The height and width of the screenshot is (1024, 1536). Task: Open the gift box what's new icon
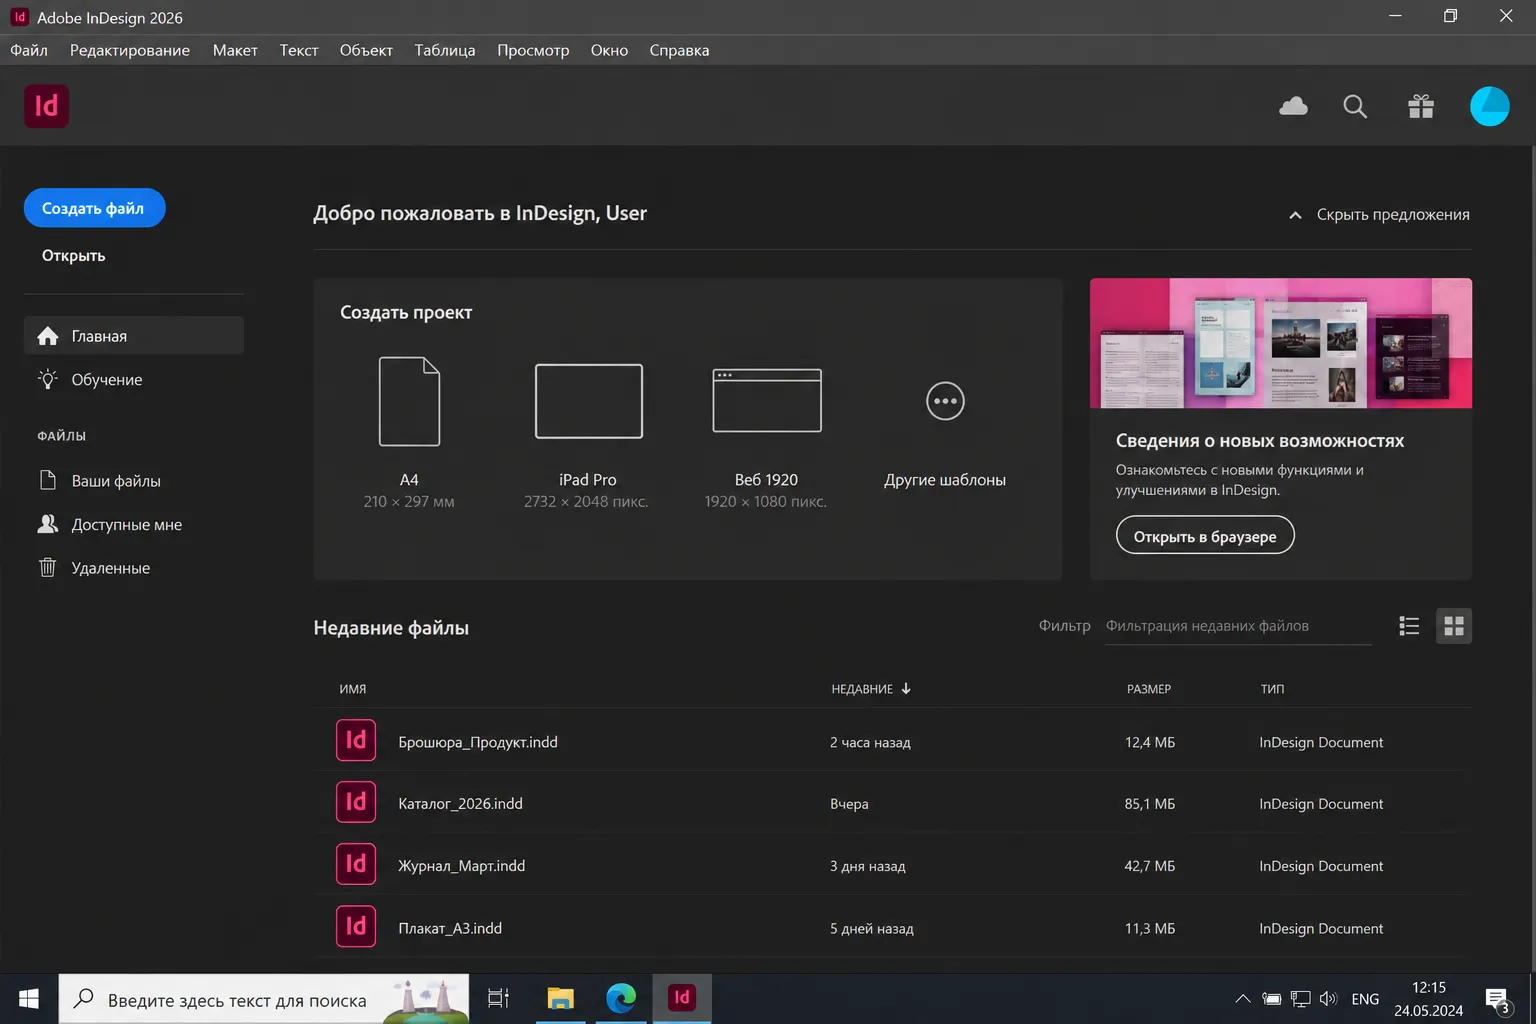point(1421,106)
